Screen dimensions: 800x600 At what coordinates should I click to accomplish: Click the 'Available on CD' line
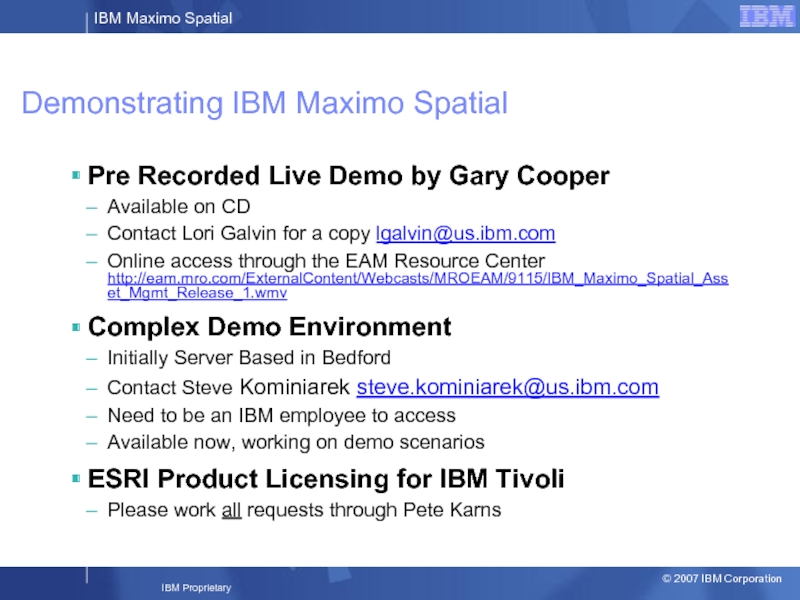pyautogui.click(x=179, y=207)
